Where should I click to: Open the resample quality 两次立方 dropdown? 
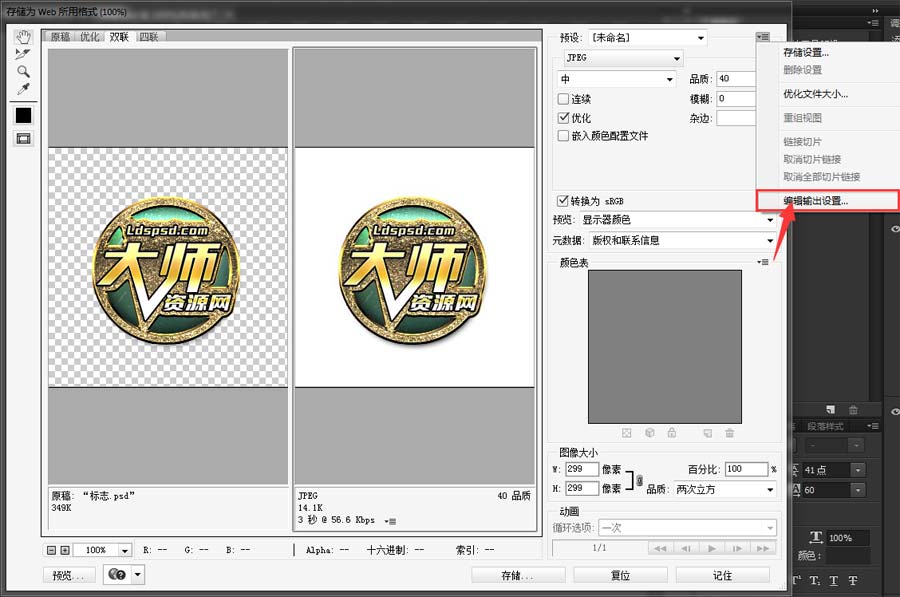pyautogui.click(x=724, y=490)
